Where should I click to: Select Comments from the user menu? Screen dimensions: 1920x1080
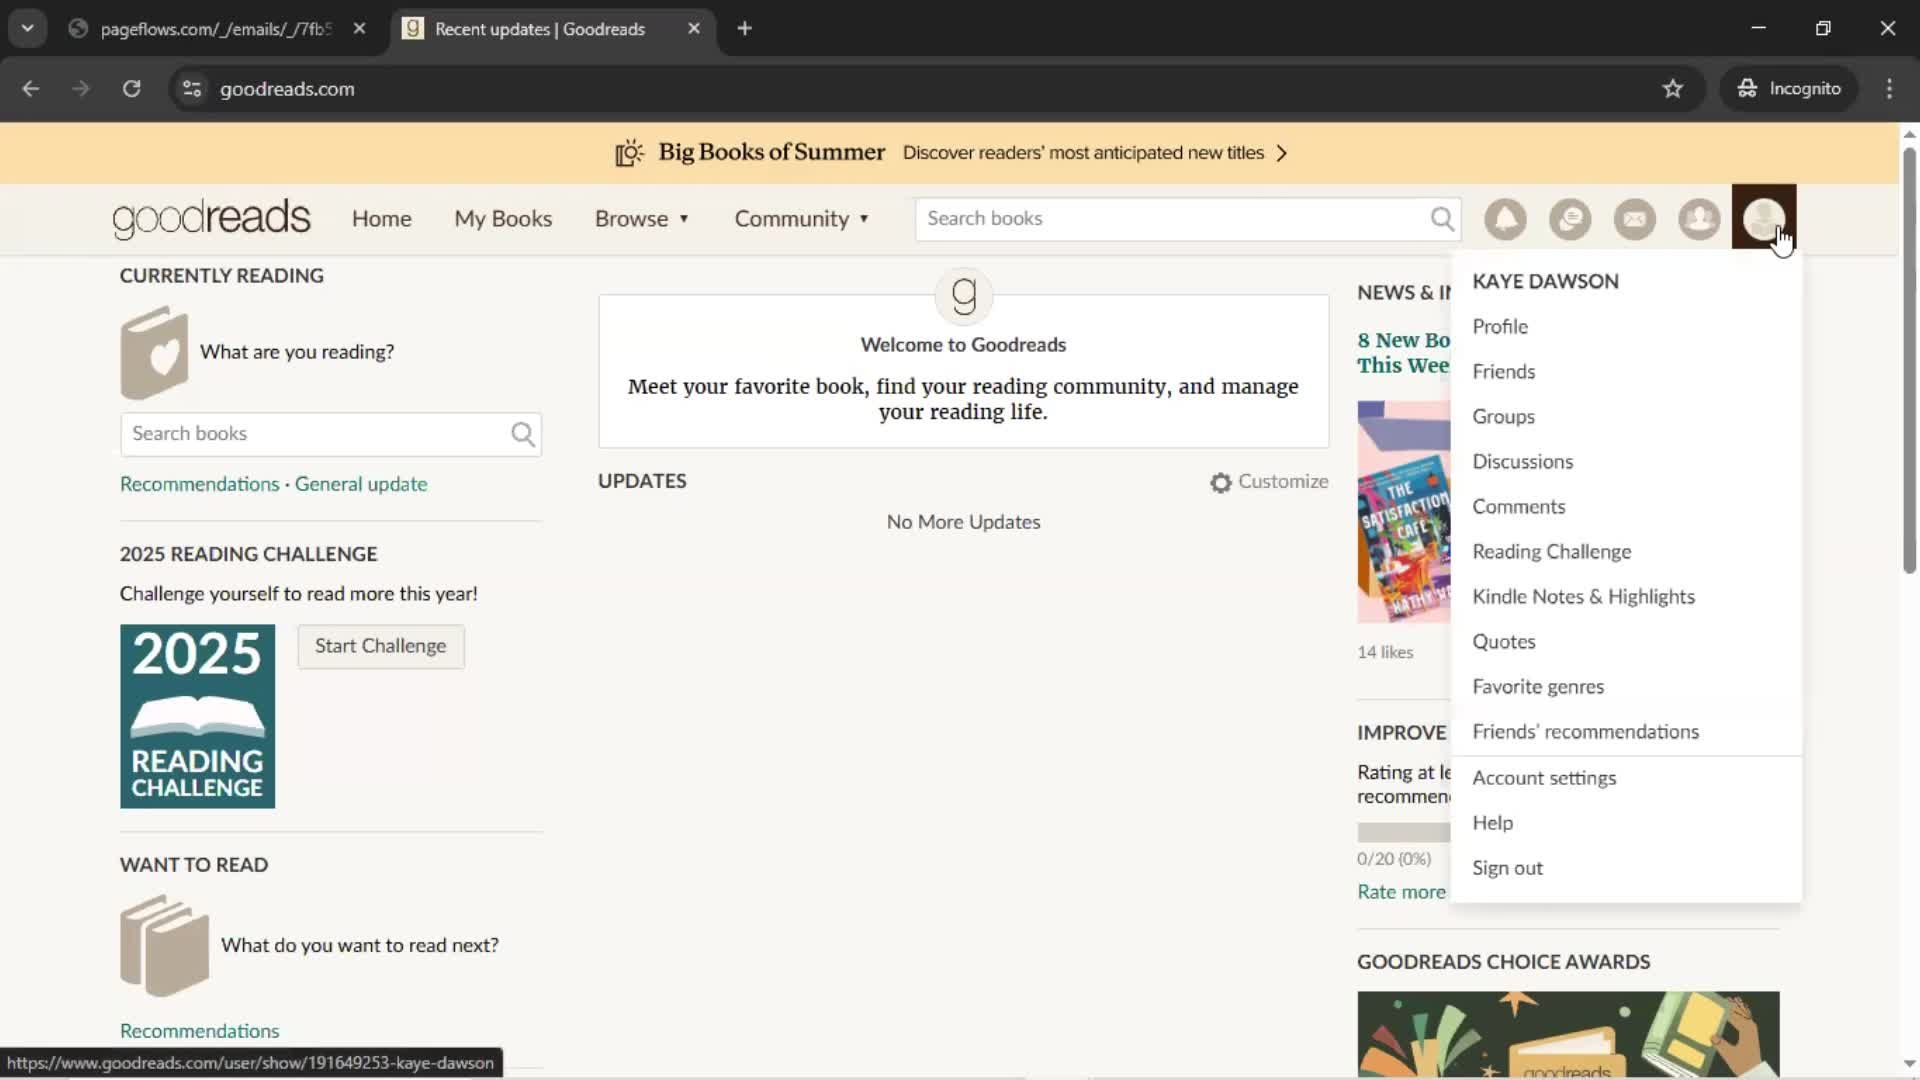[x=1518, y=507]
